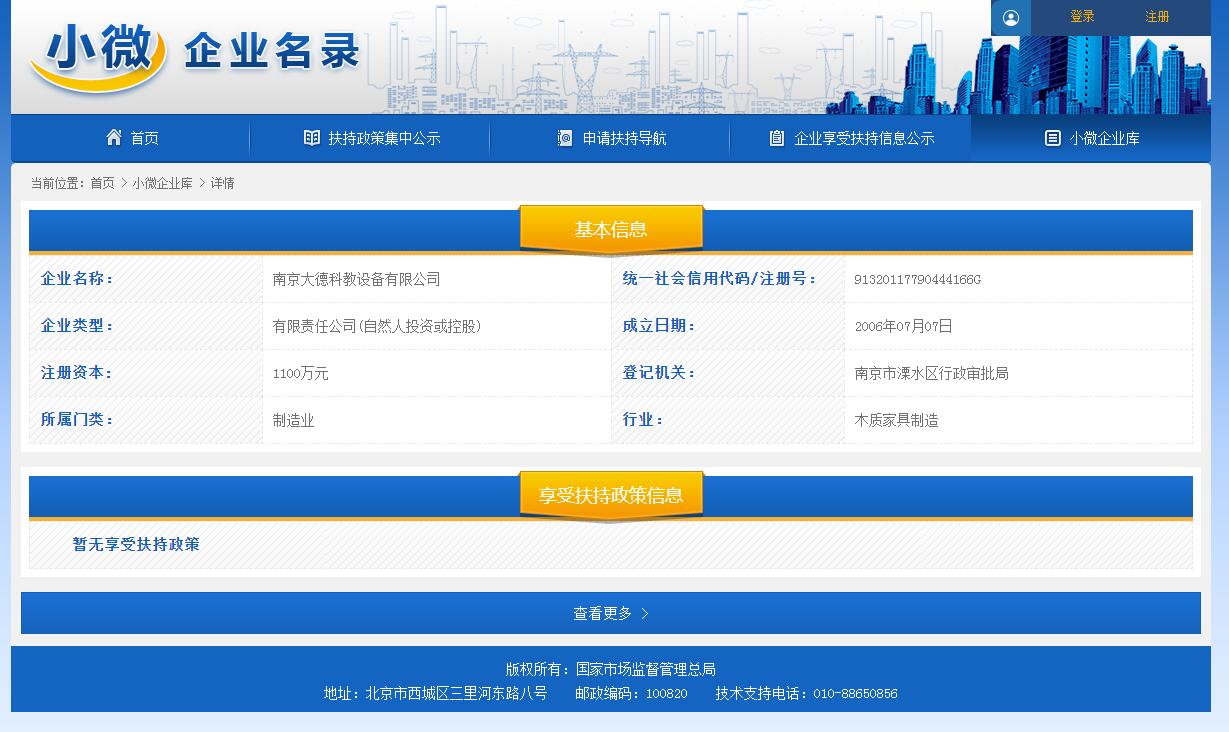This screenshot has width=1229, height=732.
Task: Click the user avatar icon at top right
Action: [1011, 17]
